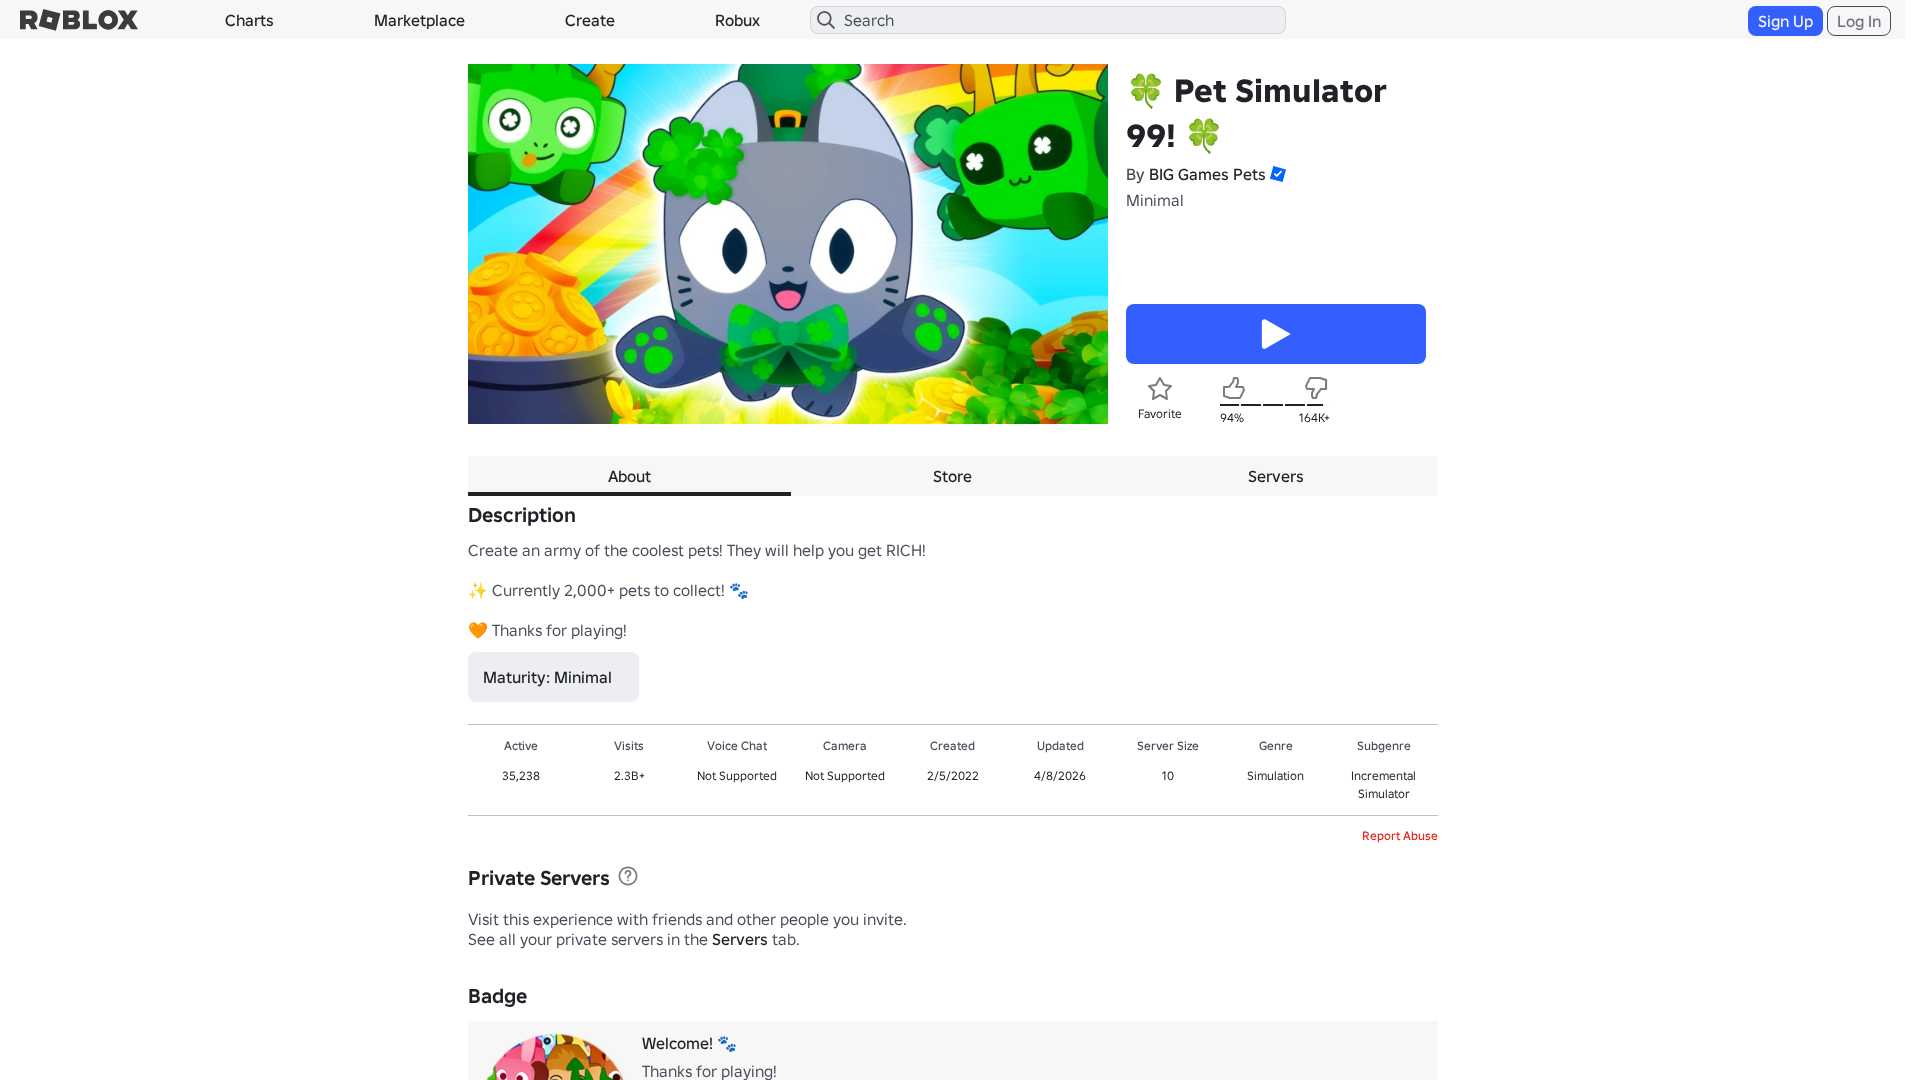1920x1080 pixels.
Task: Click the Log In button
Action: click(1859, 21)
